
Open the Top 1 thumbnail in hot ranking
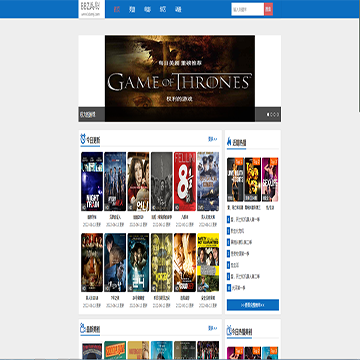tap(235, 179)
